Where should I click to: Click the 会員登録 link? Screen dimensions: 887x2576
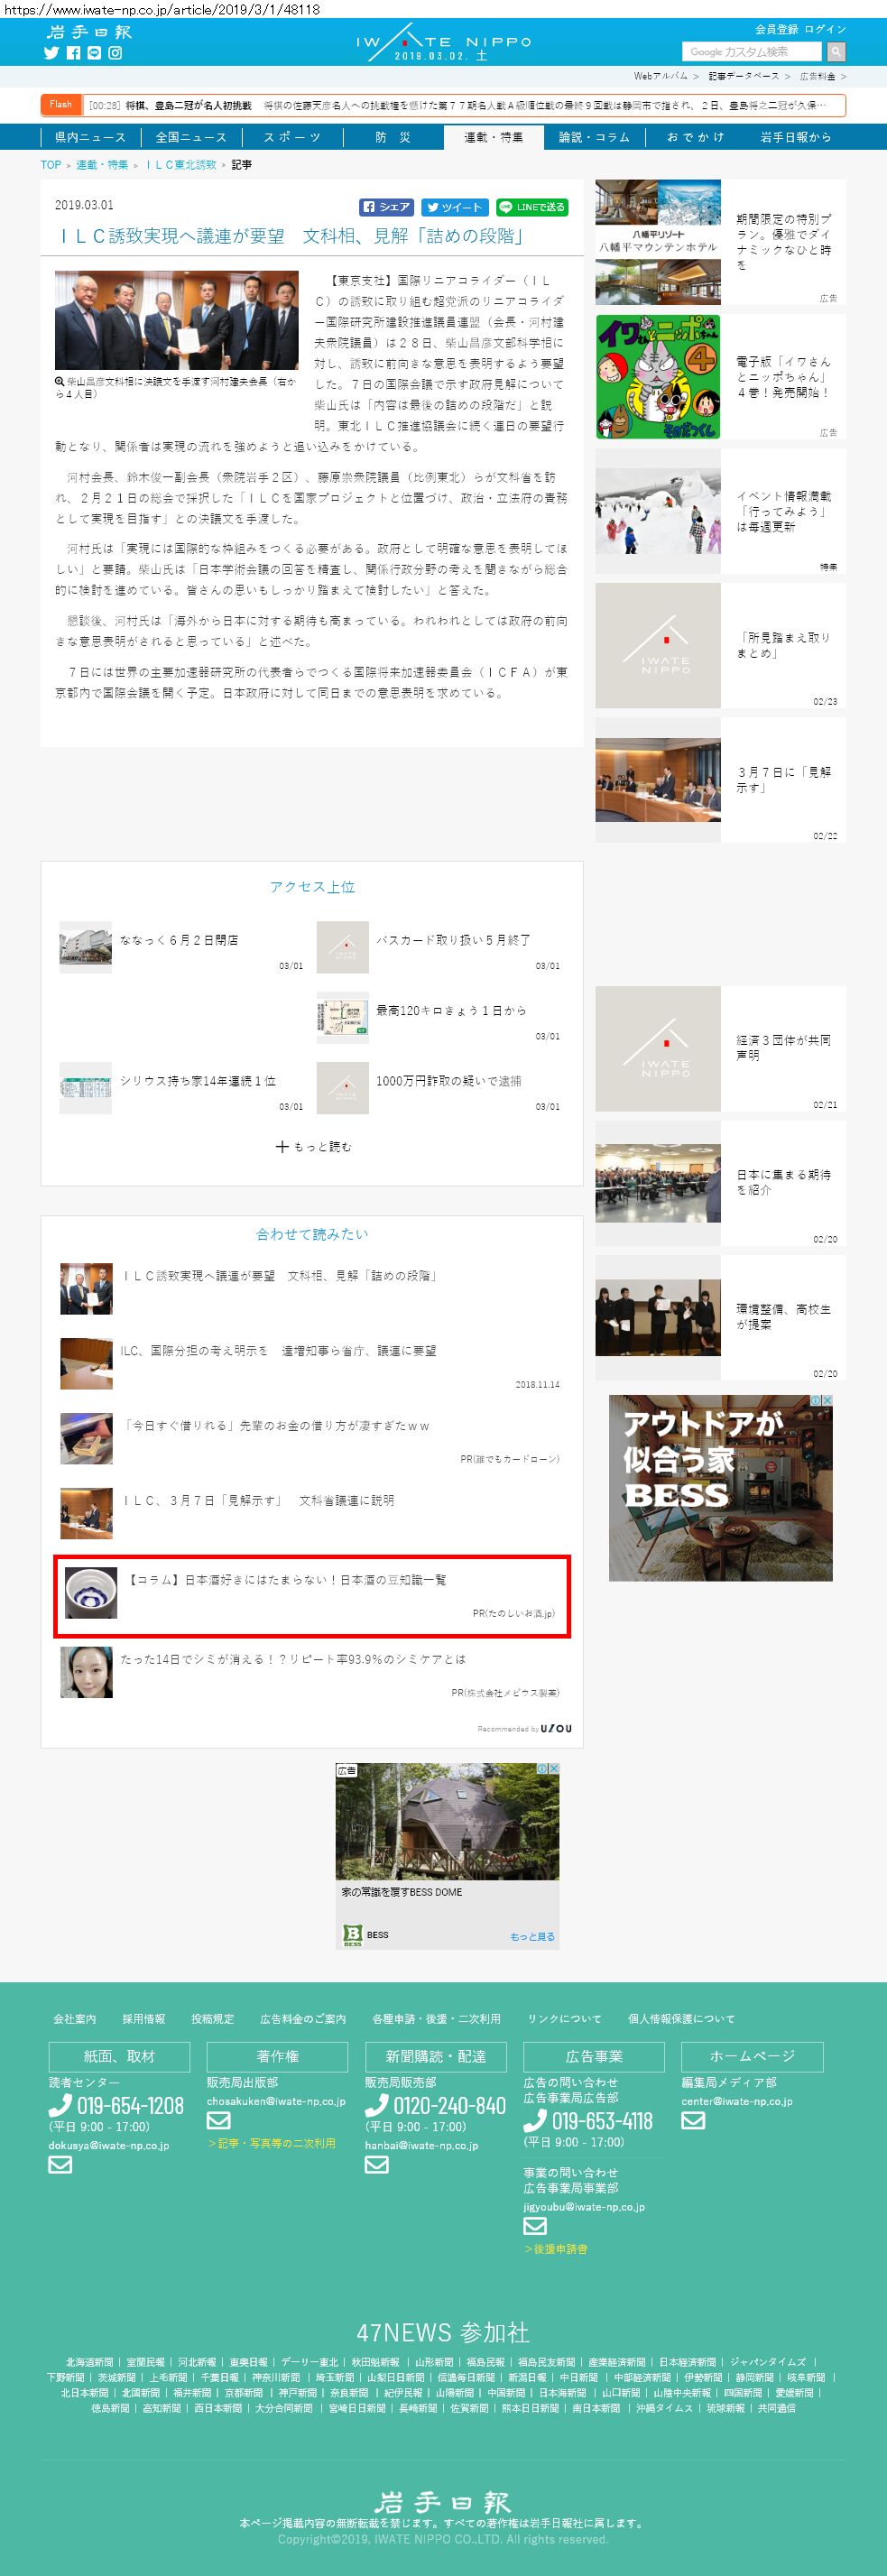point(776,29)
